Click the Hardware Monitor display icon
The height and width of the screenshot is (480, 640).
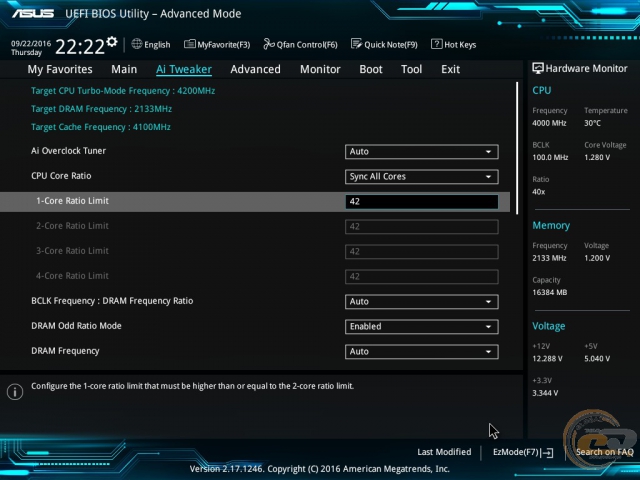coord(538,68)
